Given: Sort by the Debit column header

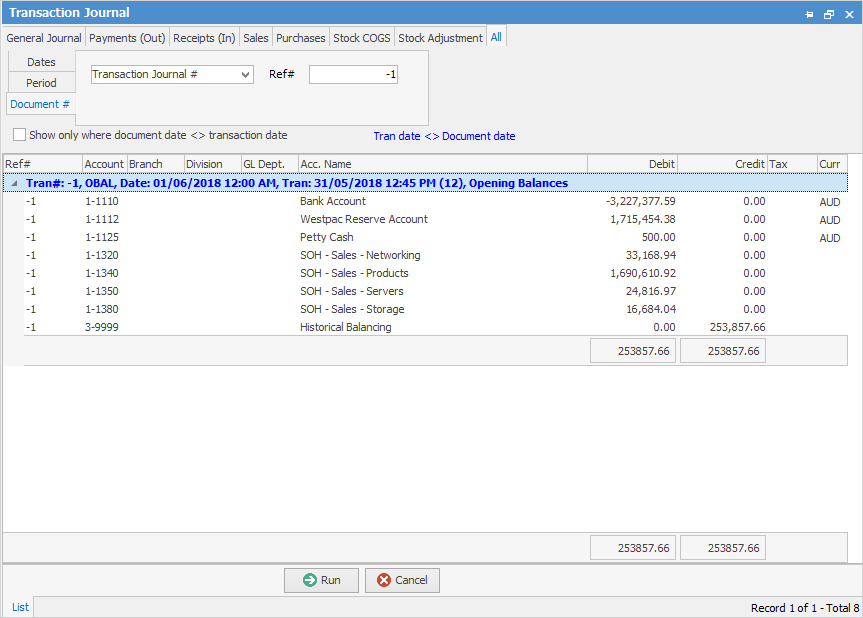Looking at the screenshot, I should tap(632, 164).
